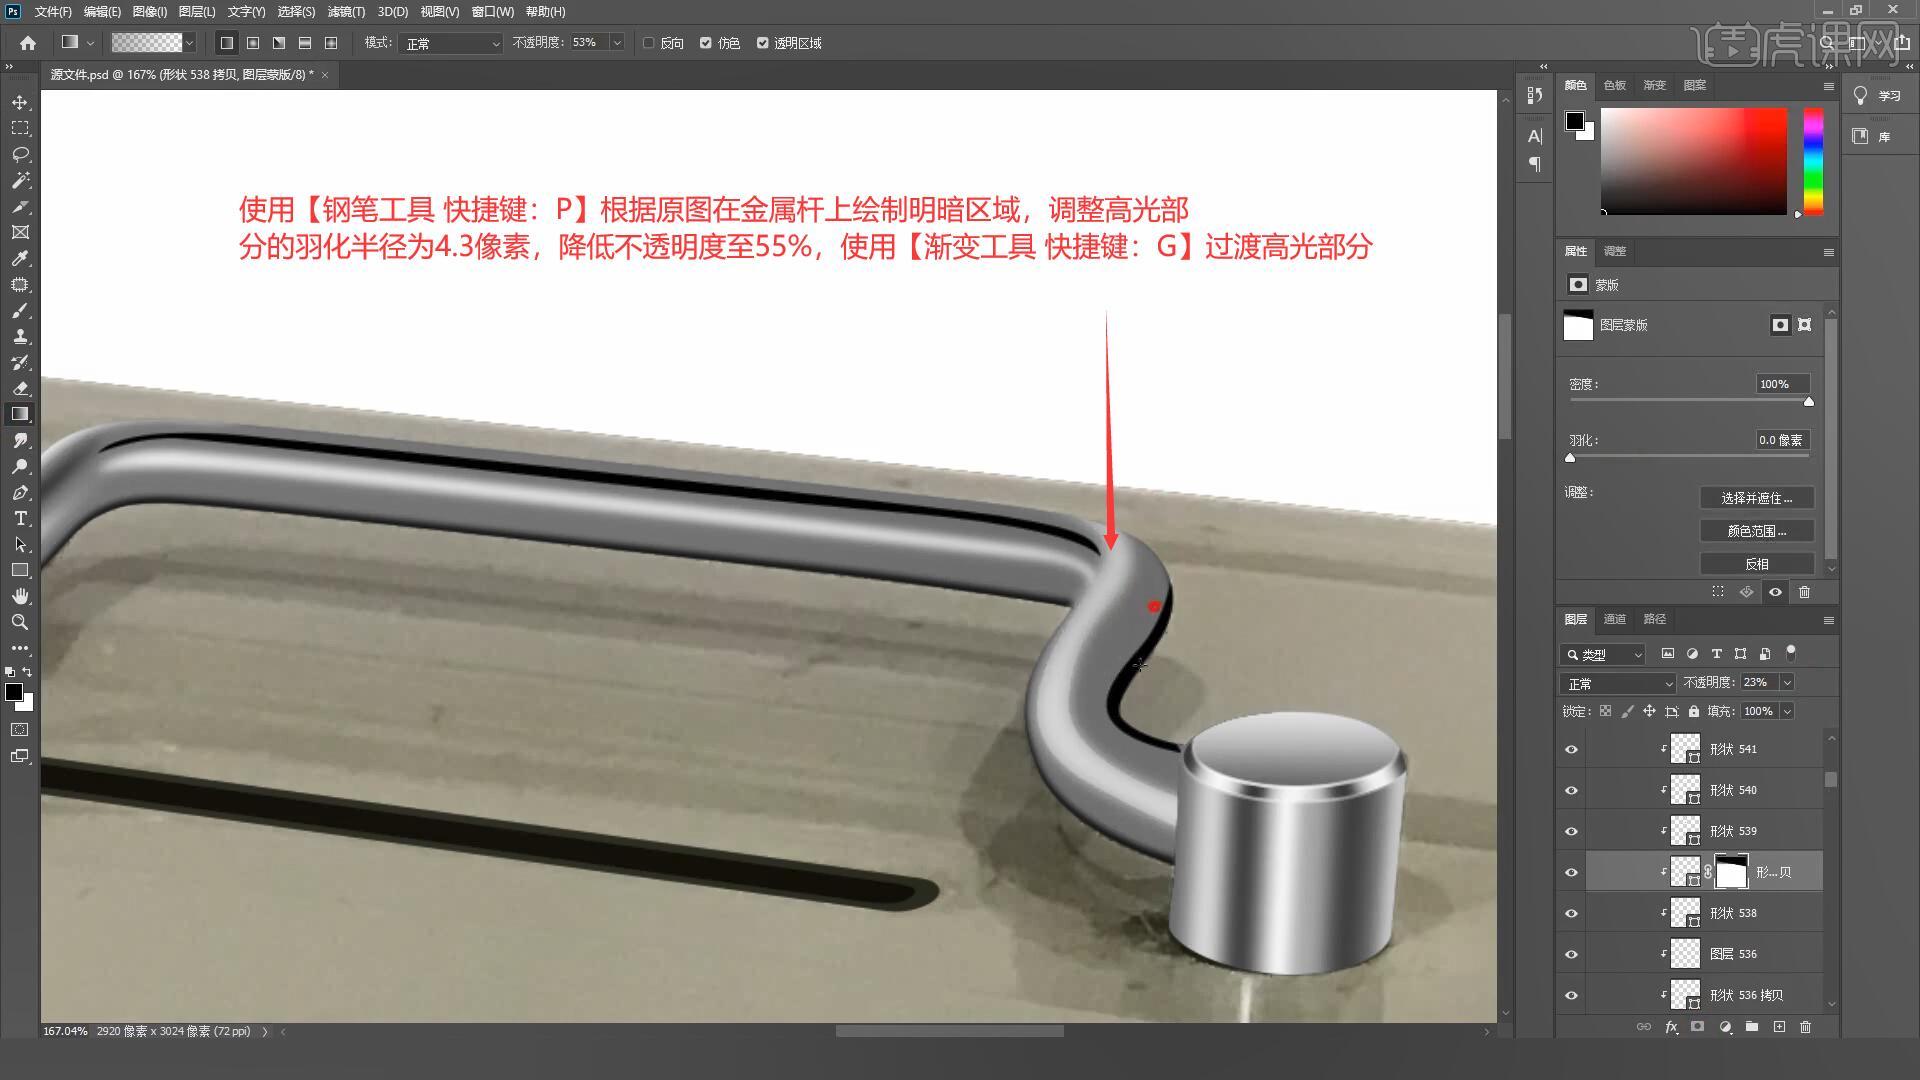Click the layer effects fx icon
The image size is (1920, 1080).
[x=1671, y=1027]
